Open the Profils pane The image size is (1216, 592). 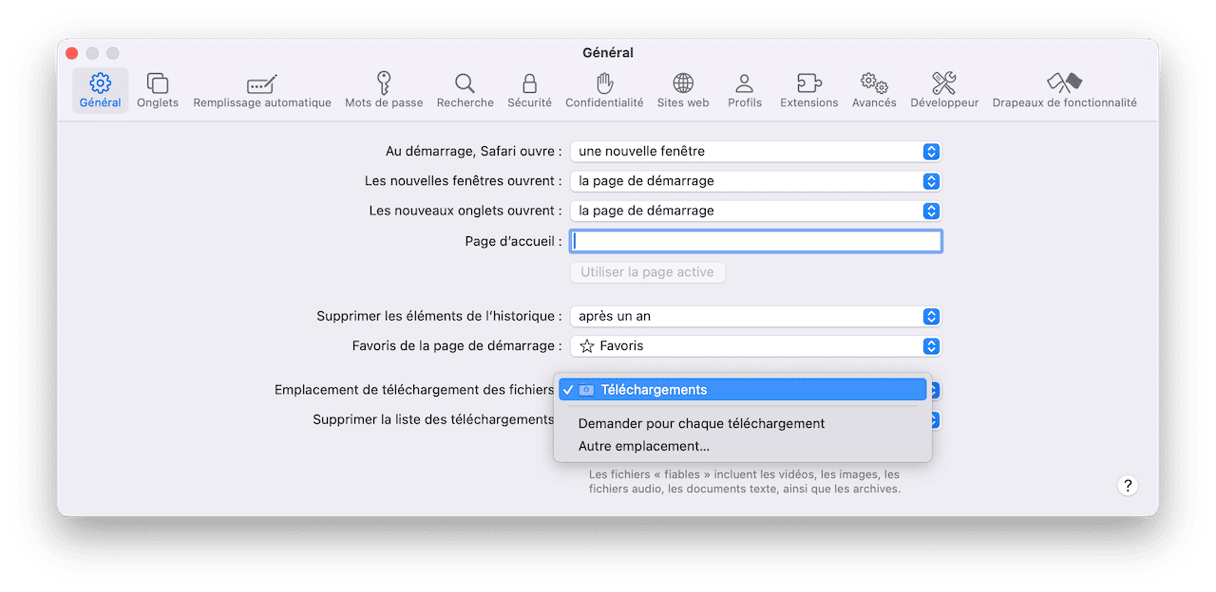[744, 90]
